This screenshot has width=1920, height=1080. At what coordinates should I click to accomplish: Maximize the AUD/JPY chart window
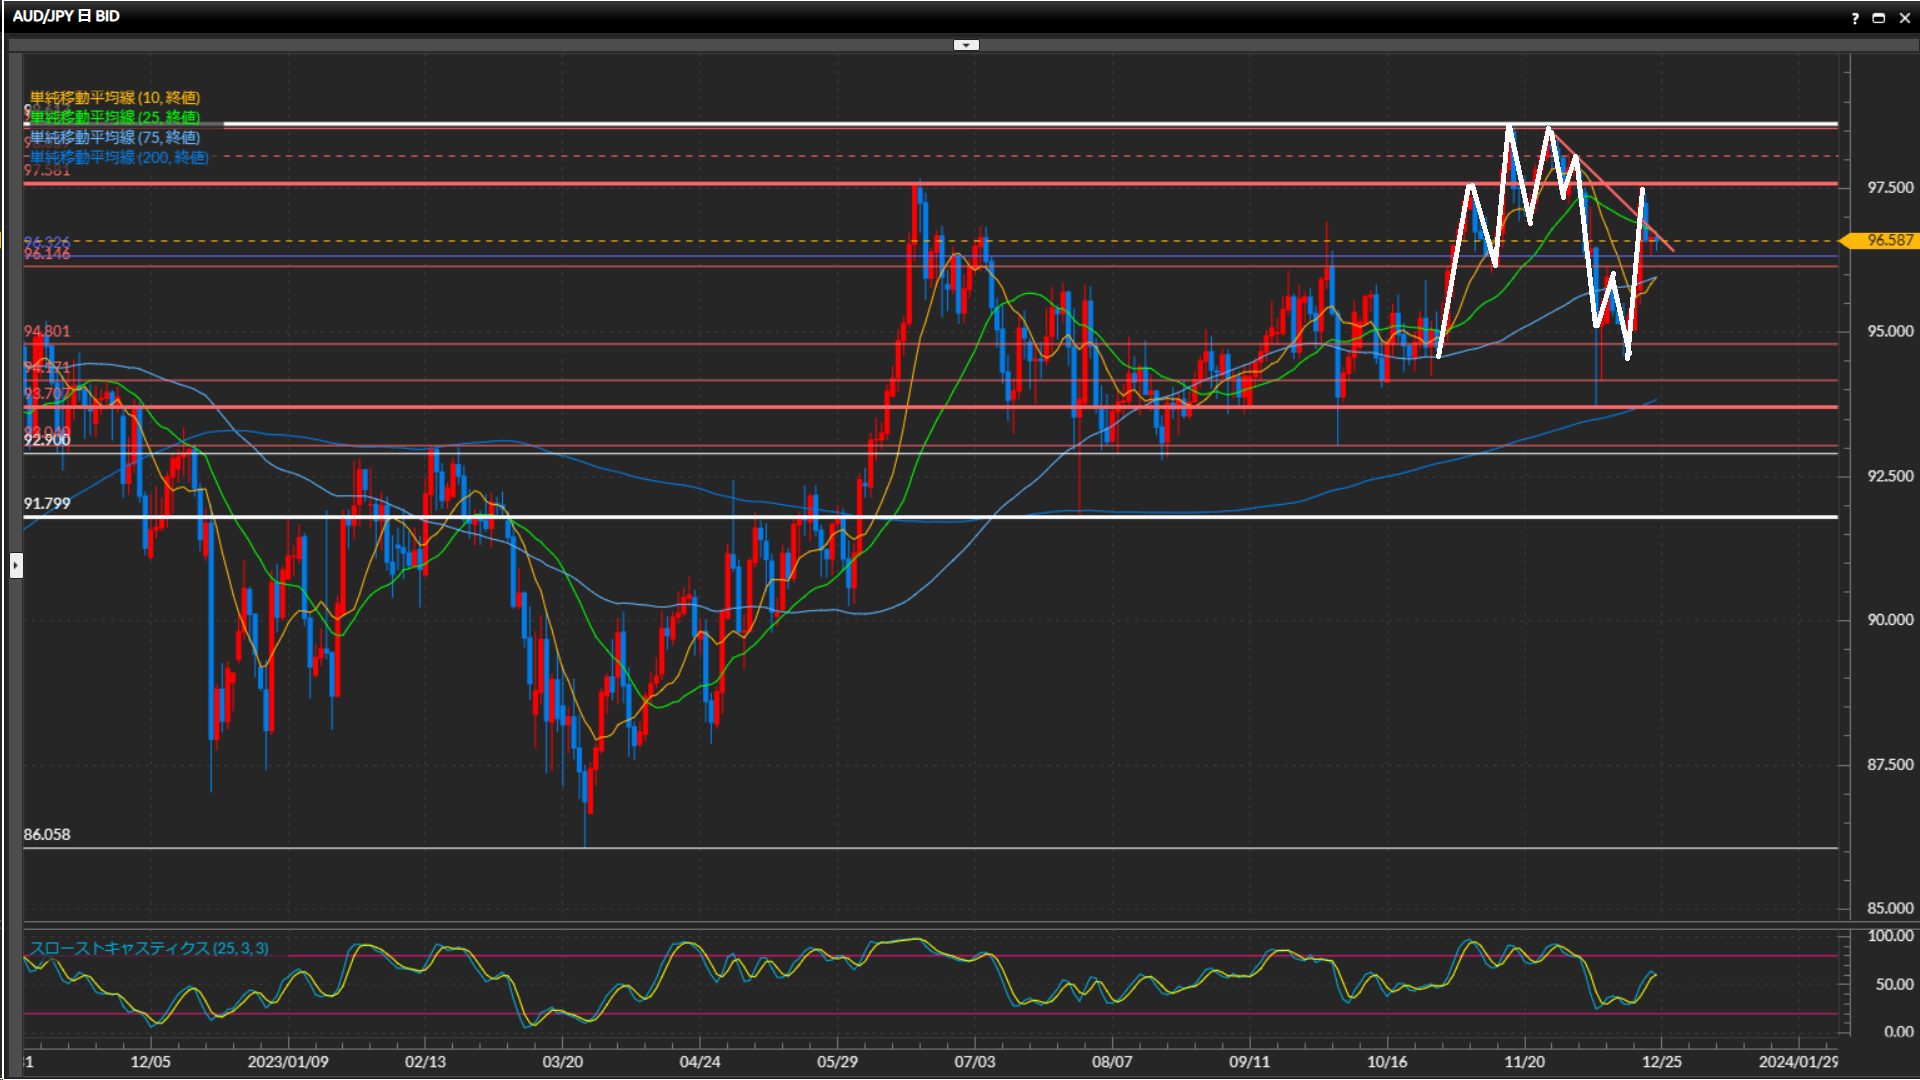1878,18
